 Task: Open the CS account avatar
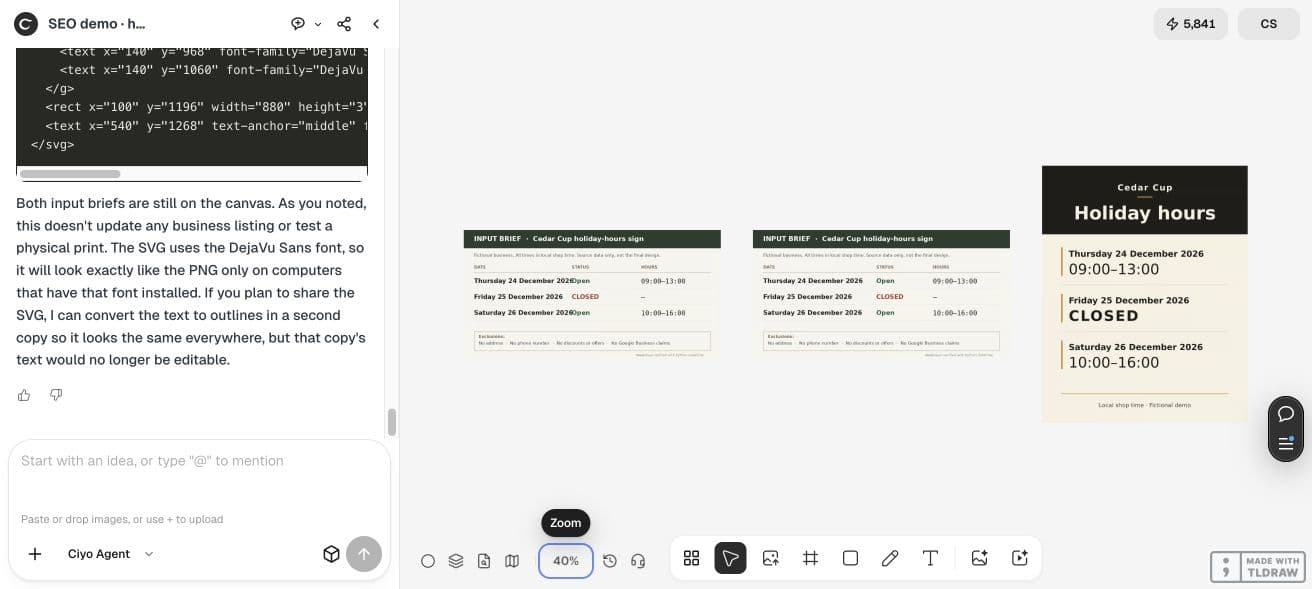1268,24
